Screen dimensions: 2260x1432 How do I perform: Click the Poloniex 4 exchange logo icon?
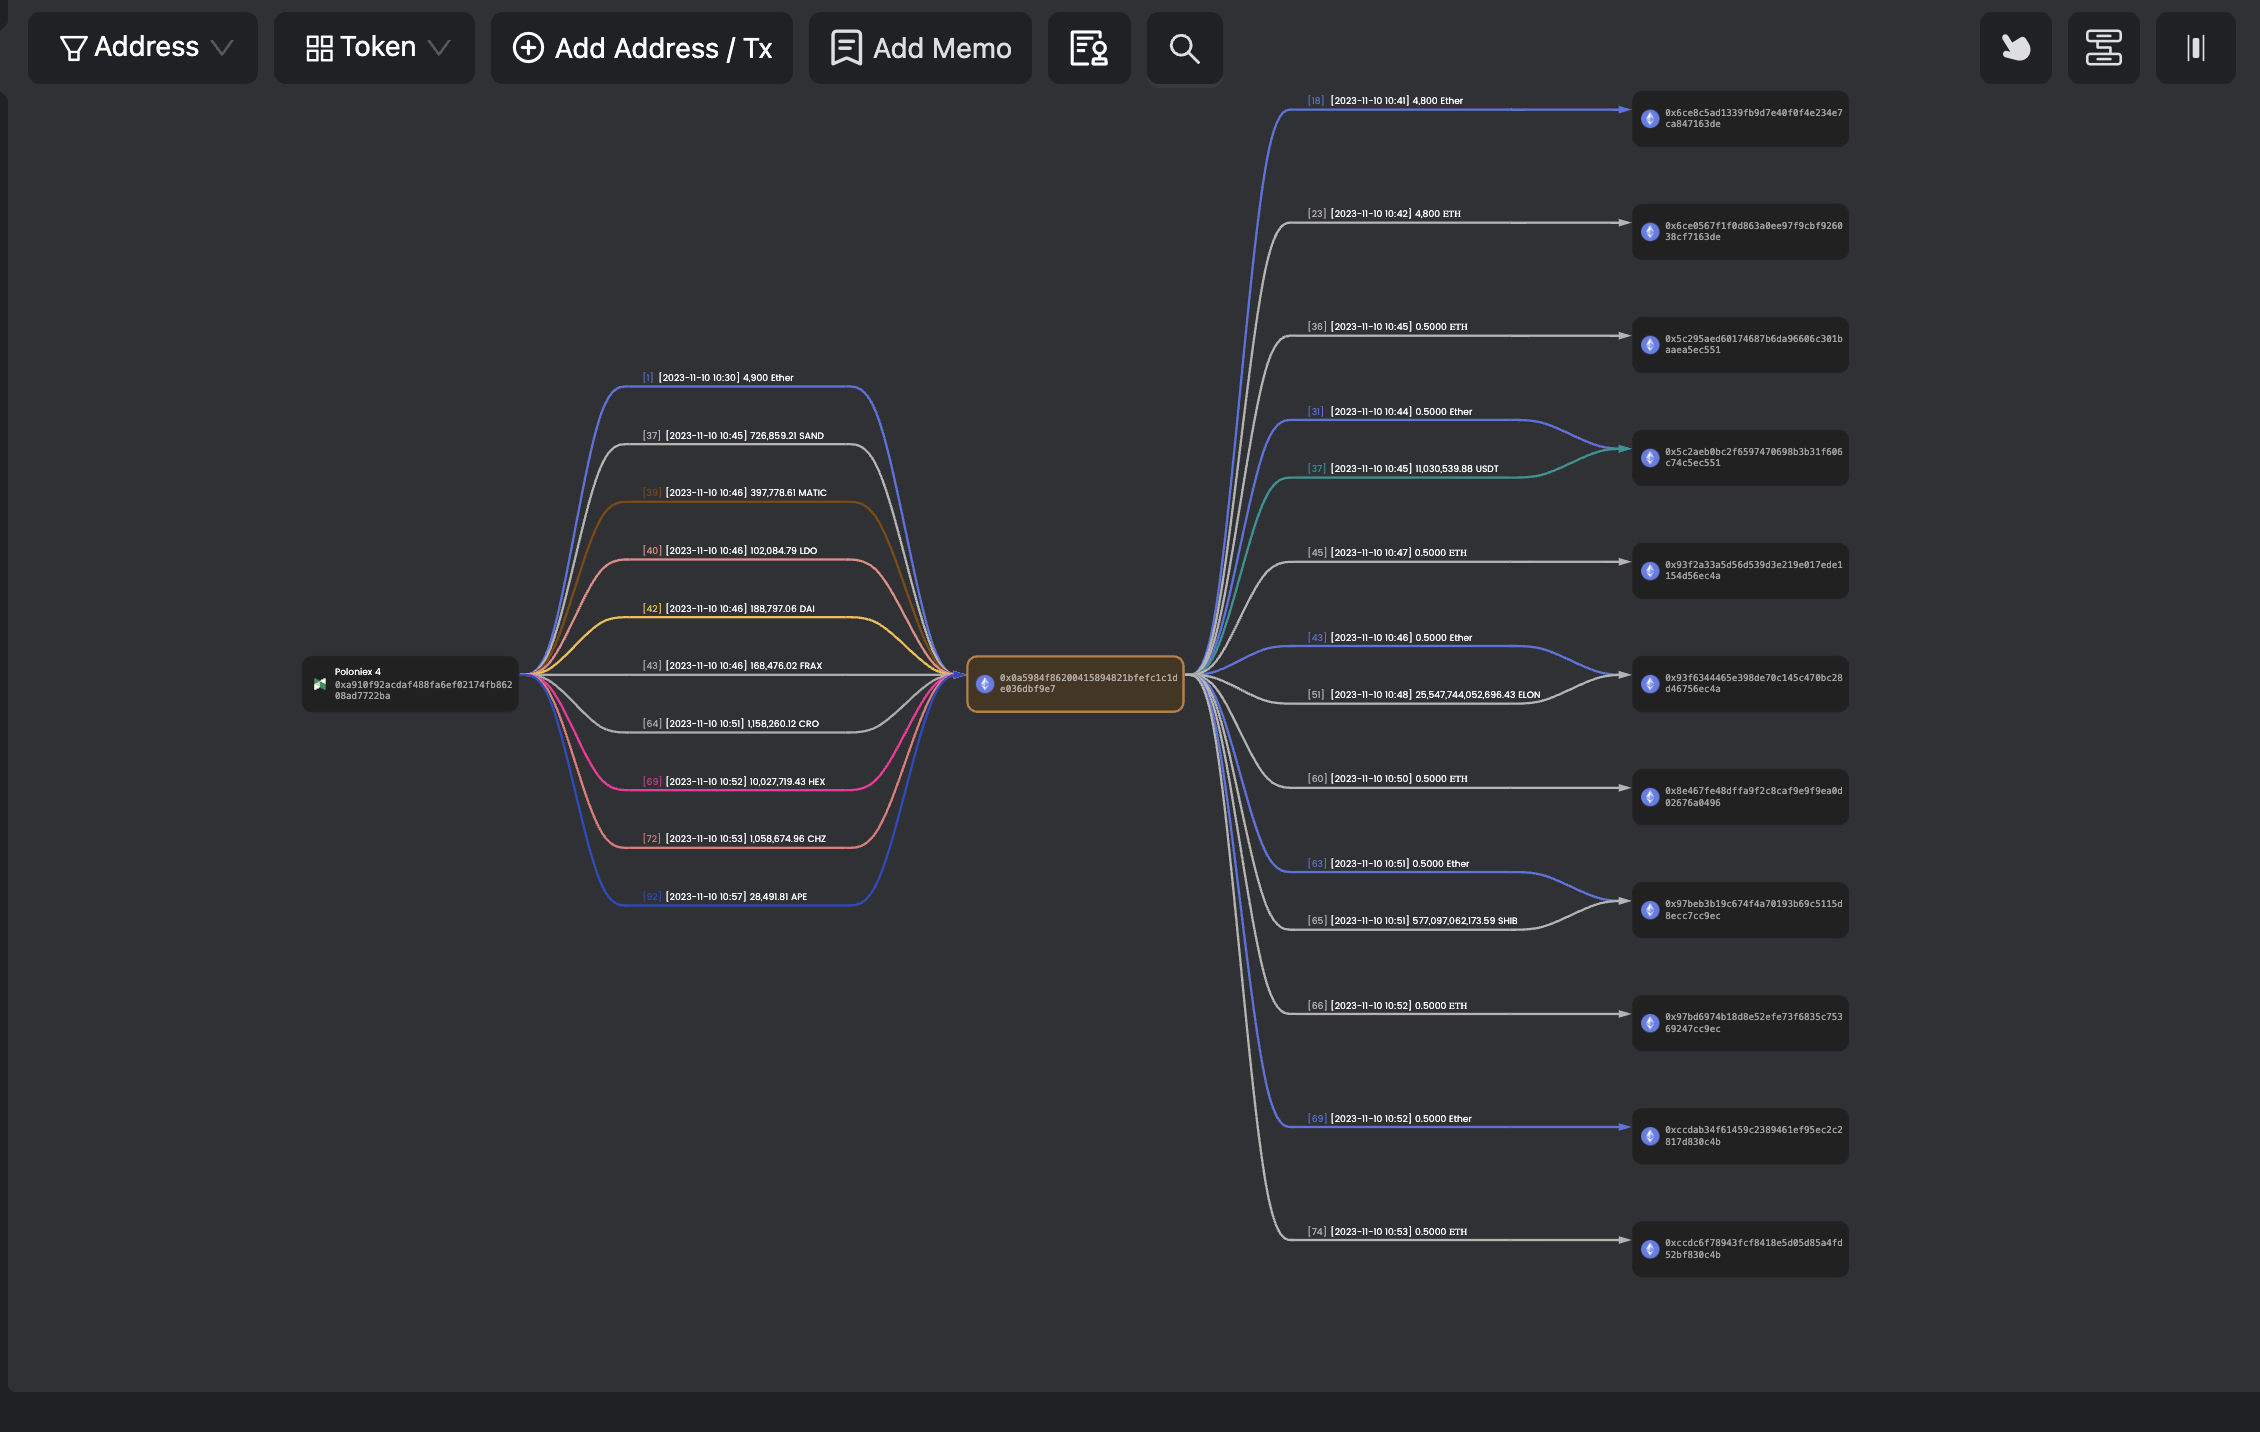[x=320, y=684]
